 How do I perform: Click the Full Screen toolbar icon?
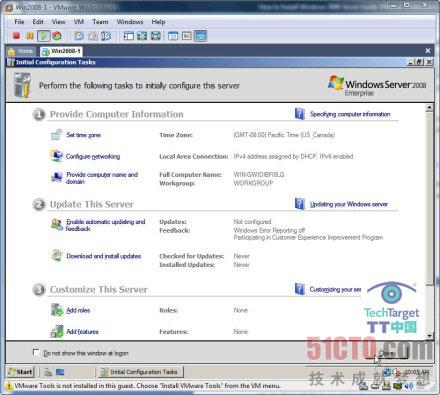coord(156,36)
